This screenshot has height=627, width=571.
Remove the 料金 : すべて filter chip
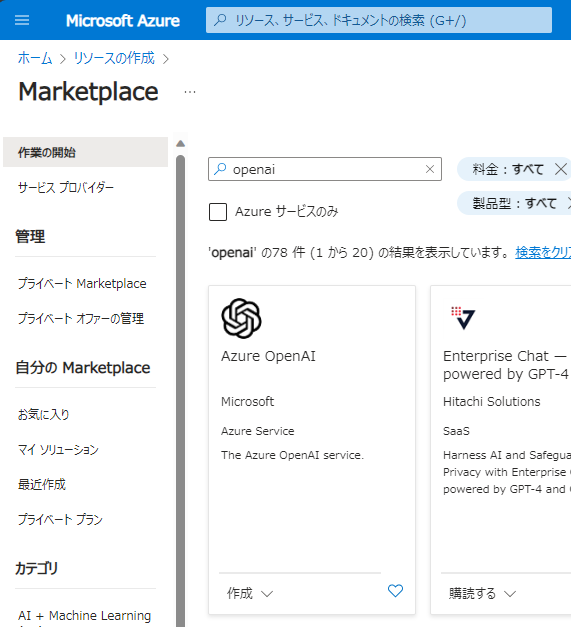click(x=561, y=169)
